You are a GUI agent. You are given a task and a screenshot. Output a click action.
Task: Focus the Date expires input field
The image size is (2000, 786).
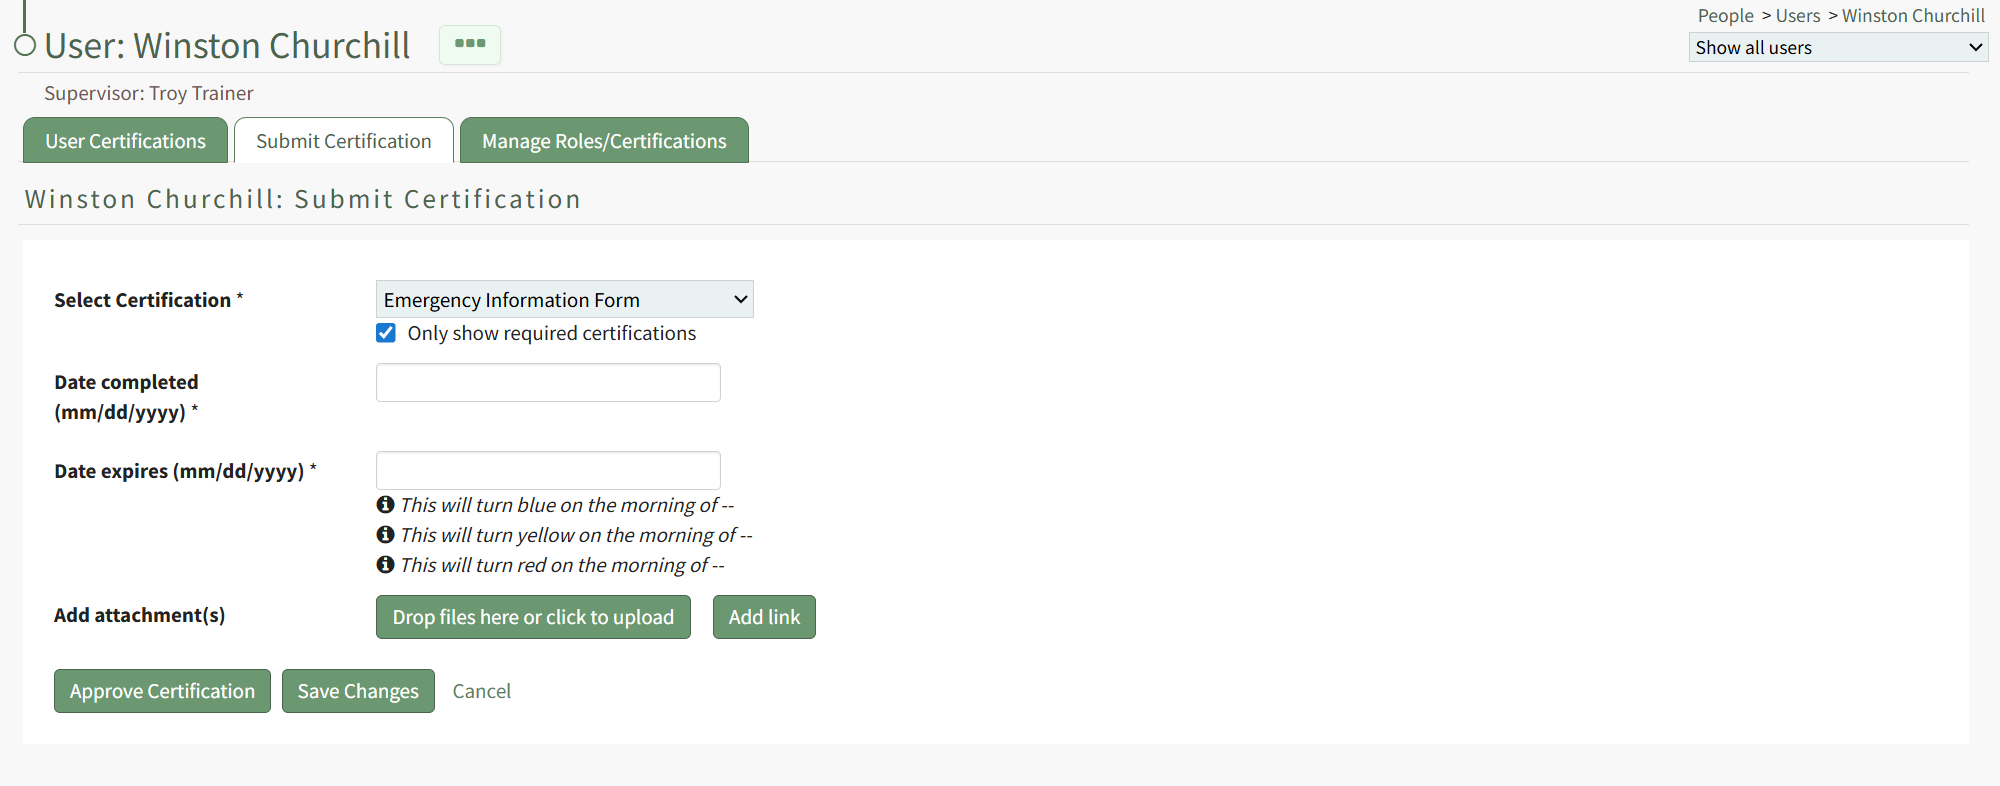tap(548, 471)
